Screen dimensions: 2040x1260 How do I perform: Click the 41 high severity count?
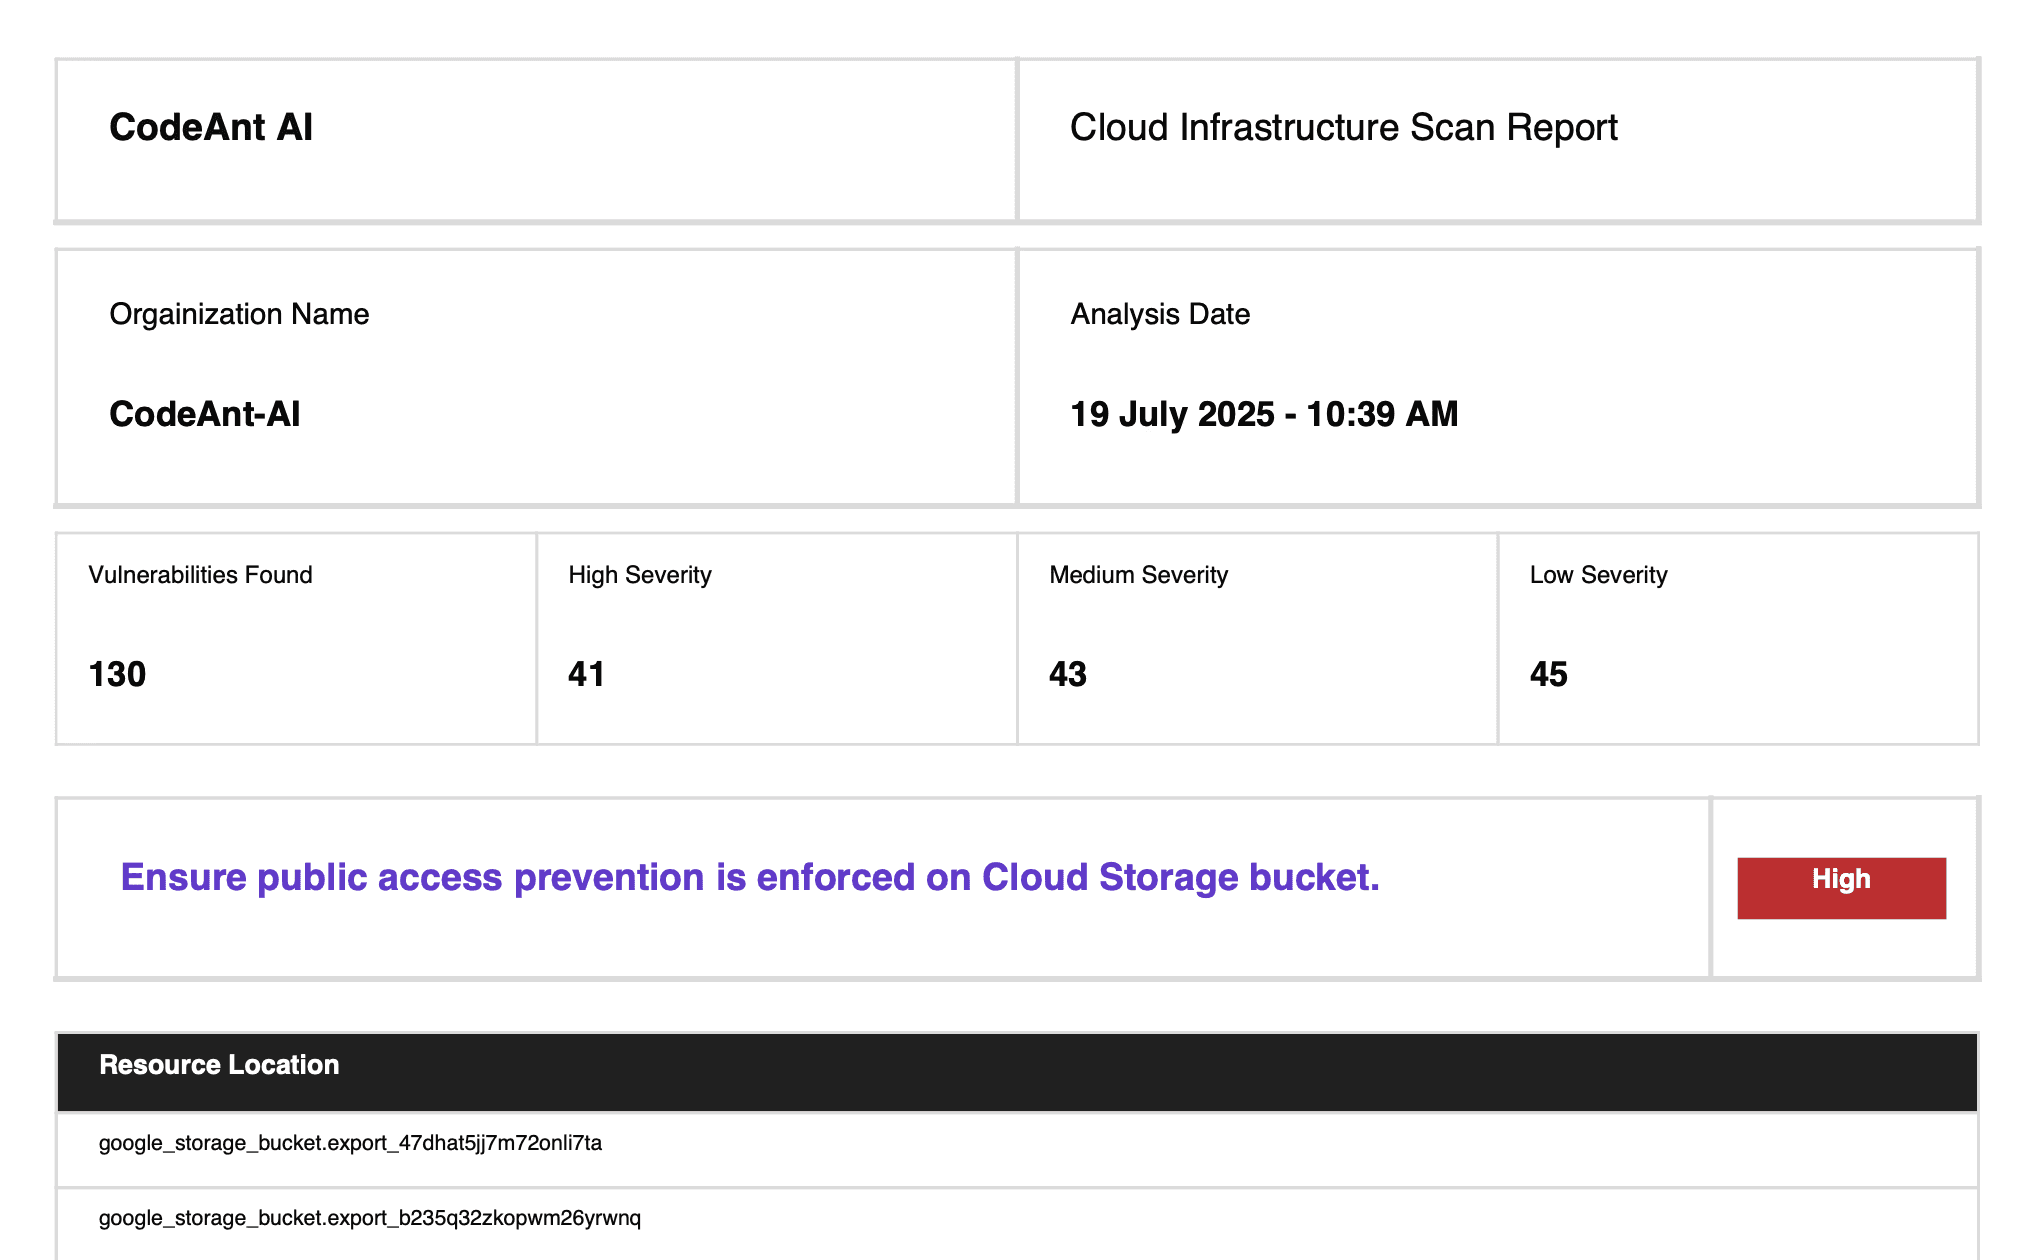586,674
